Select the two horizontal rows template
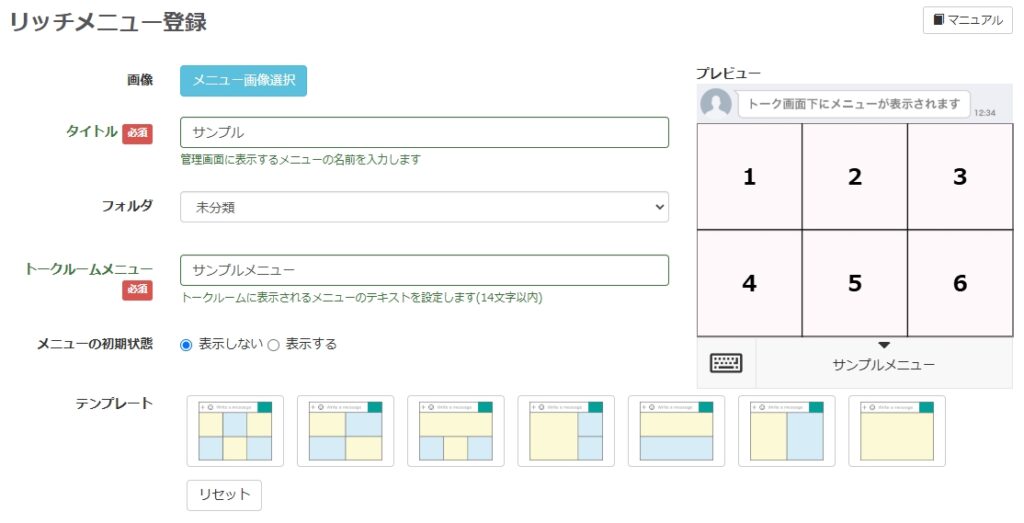This screenshot has width=1024, height=523. click(676, 431)
